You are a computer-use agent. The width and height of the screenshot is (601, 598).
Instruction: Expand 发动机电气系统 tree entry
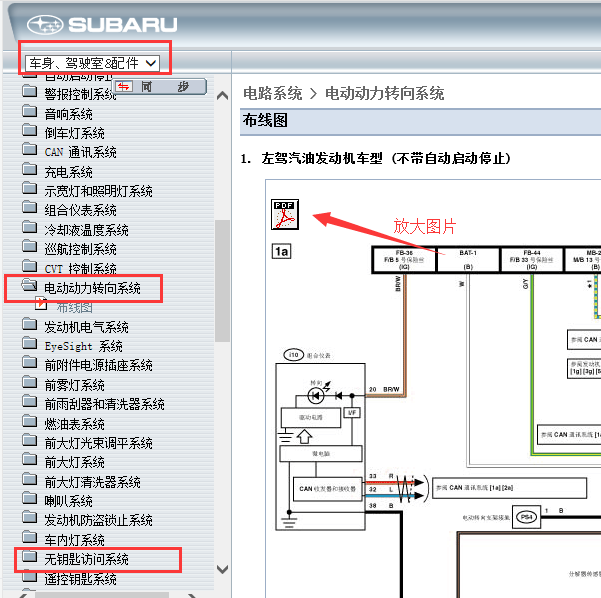click(86, 327)
